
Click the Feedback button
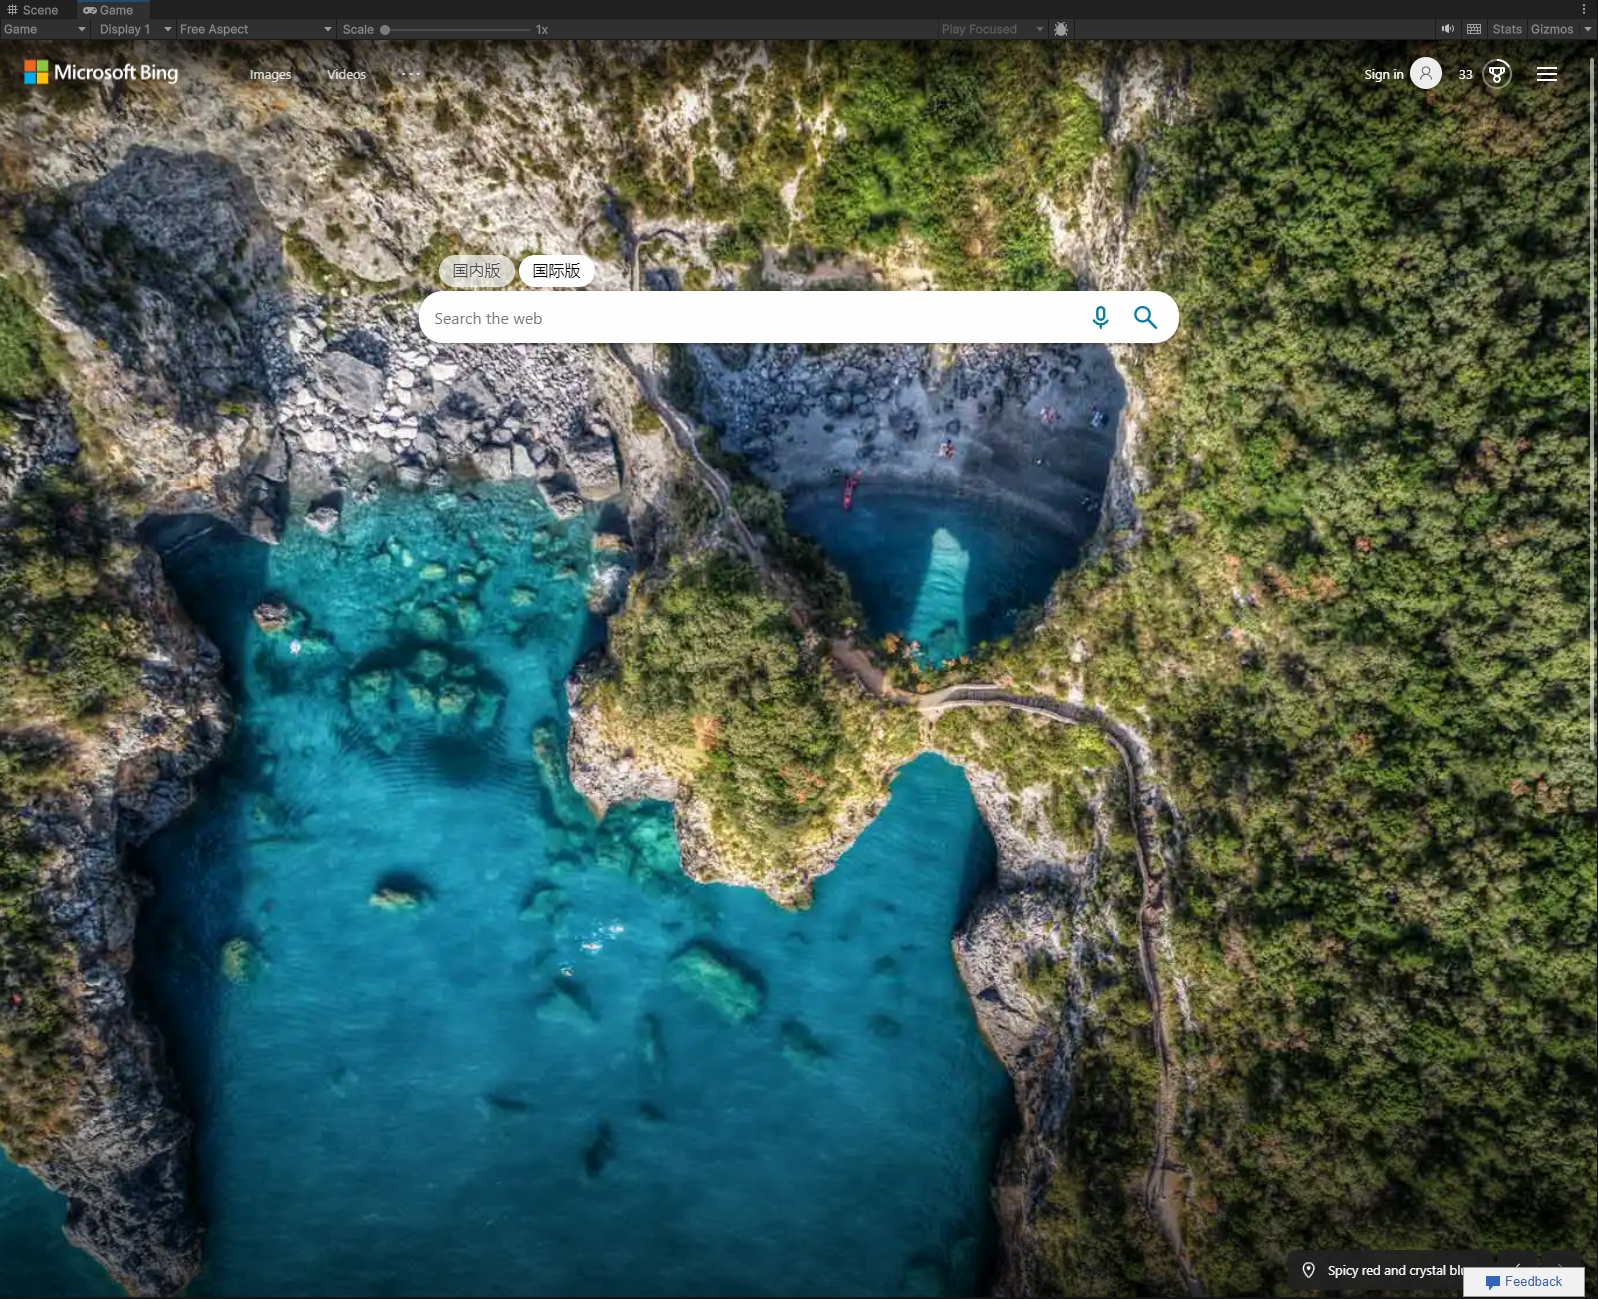[1523, 1282]
